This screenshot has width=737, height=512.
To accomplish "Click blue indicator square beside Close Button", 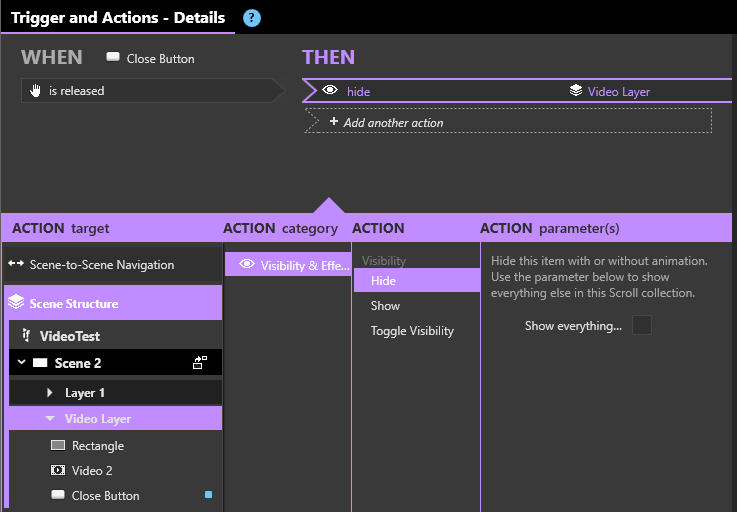I will click(x=208, y=494).
